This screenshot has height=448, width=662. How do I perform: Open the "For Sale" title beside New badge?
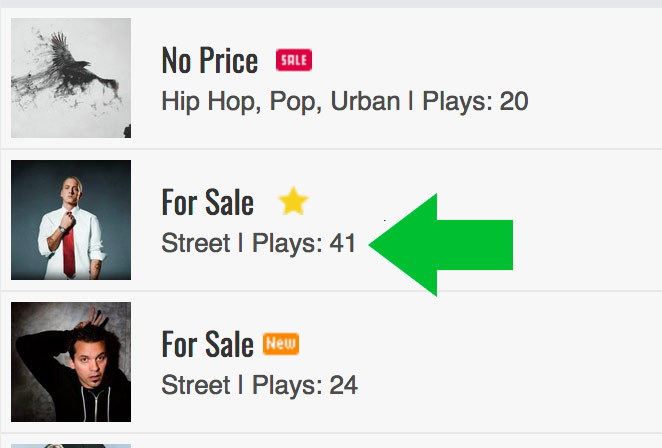207,345
